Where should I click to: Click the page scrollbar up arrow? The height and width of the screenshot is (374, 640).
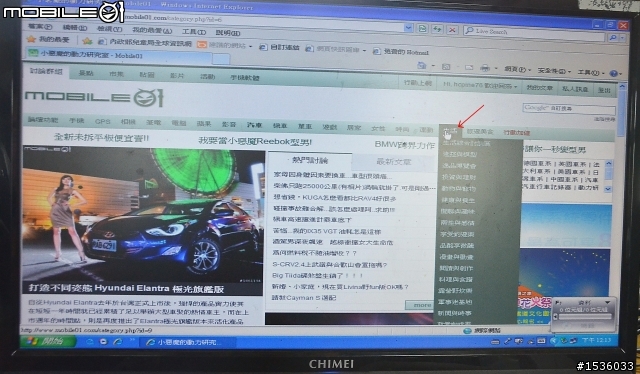pyautogui.click(x=622, y=87)
